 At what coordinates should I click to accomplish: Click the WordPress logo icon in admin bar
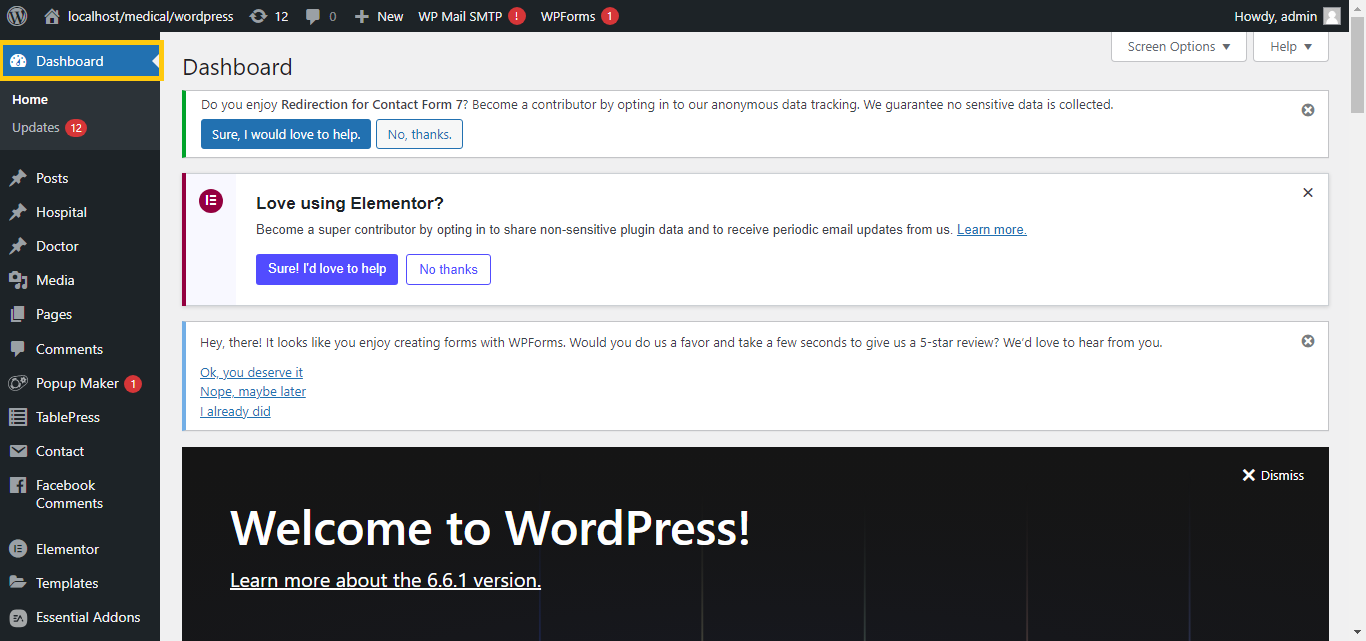pyautogui.click(x=17, y=16)
